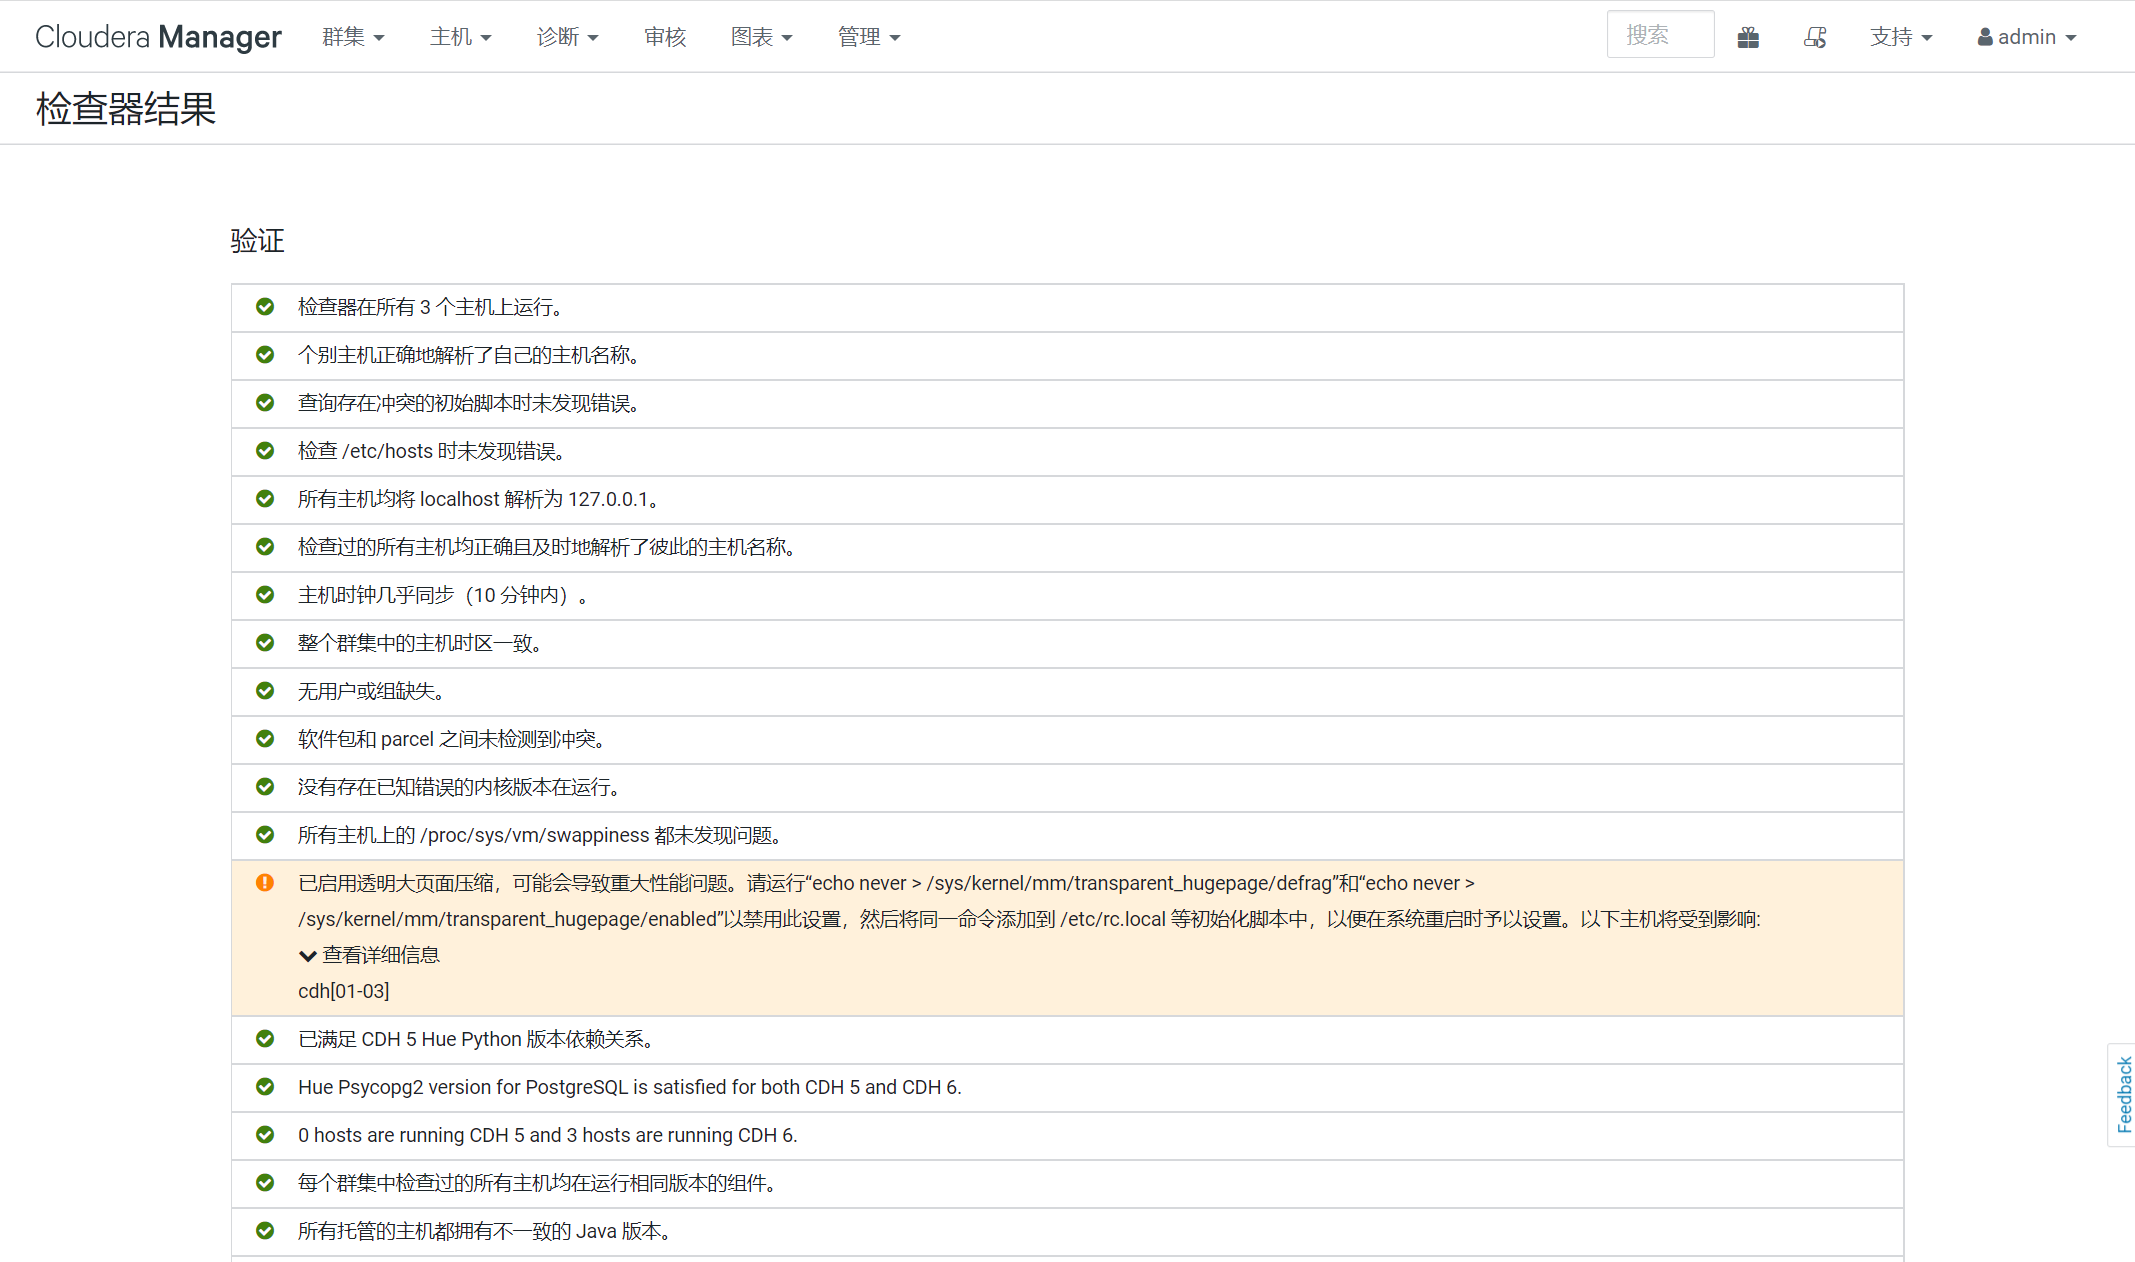Click the orange warning icon for transparent hugepage

point(265,883)
